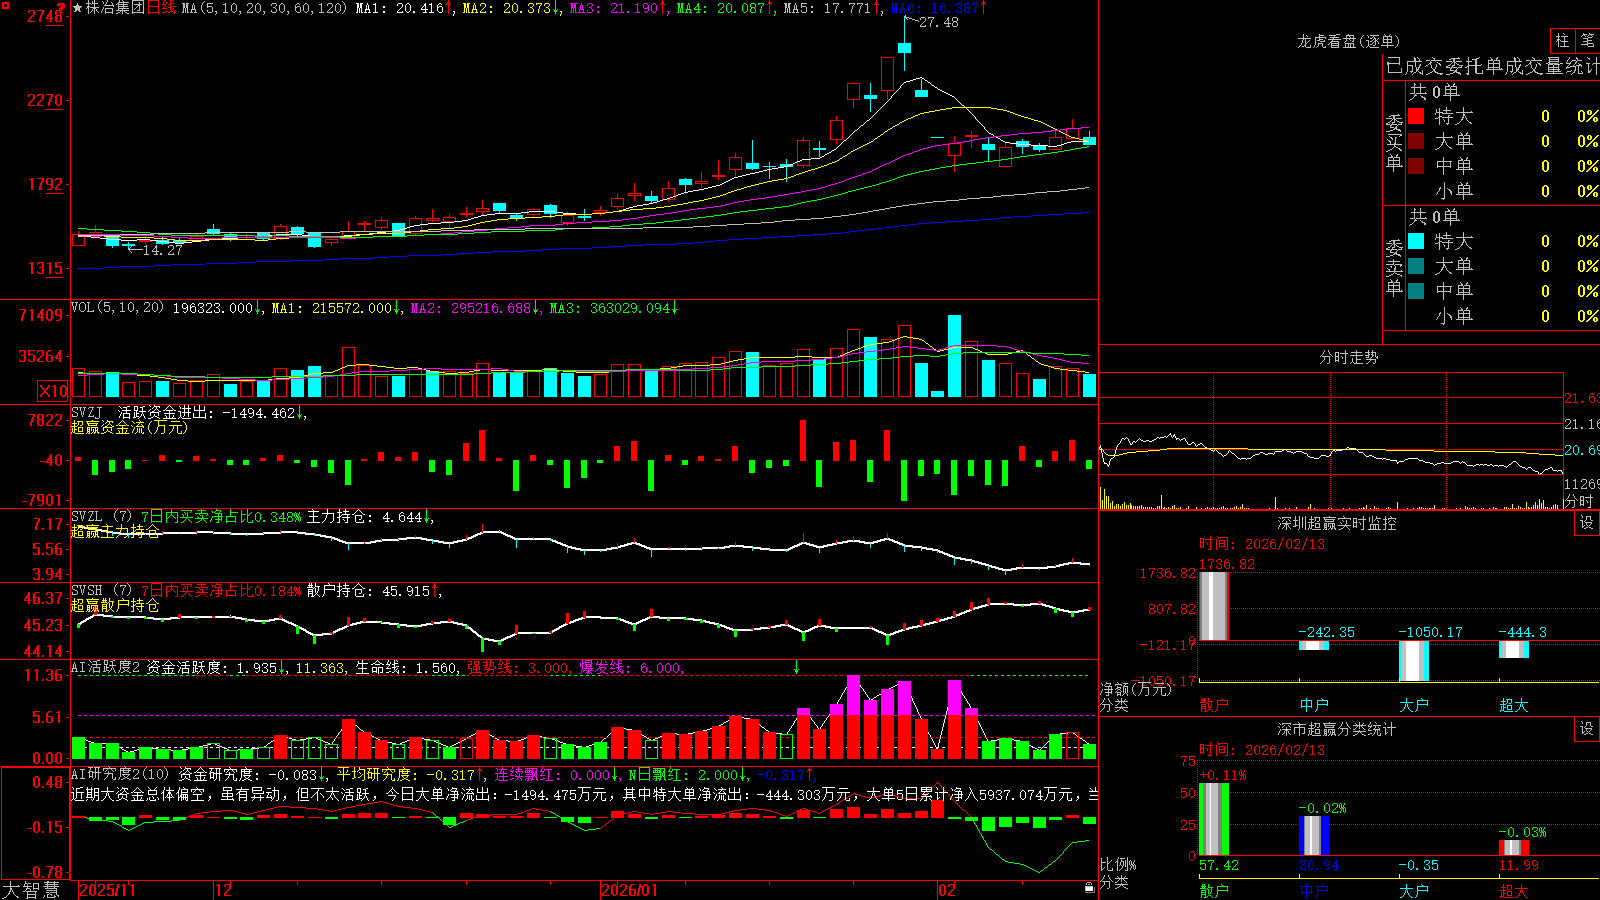Viewport: 1600px width, 900px height.
Task: Click the 02 month timeline marker
Action: point(947,890)
